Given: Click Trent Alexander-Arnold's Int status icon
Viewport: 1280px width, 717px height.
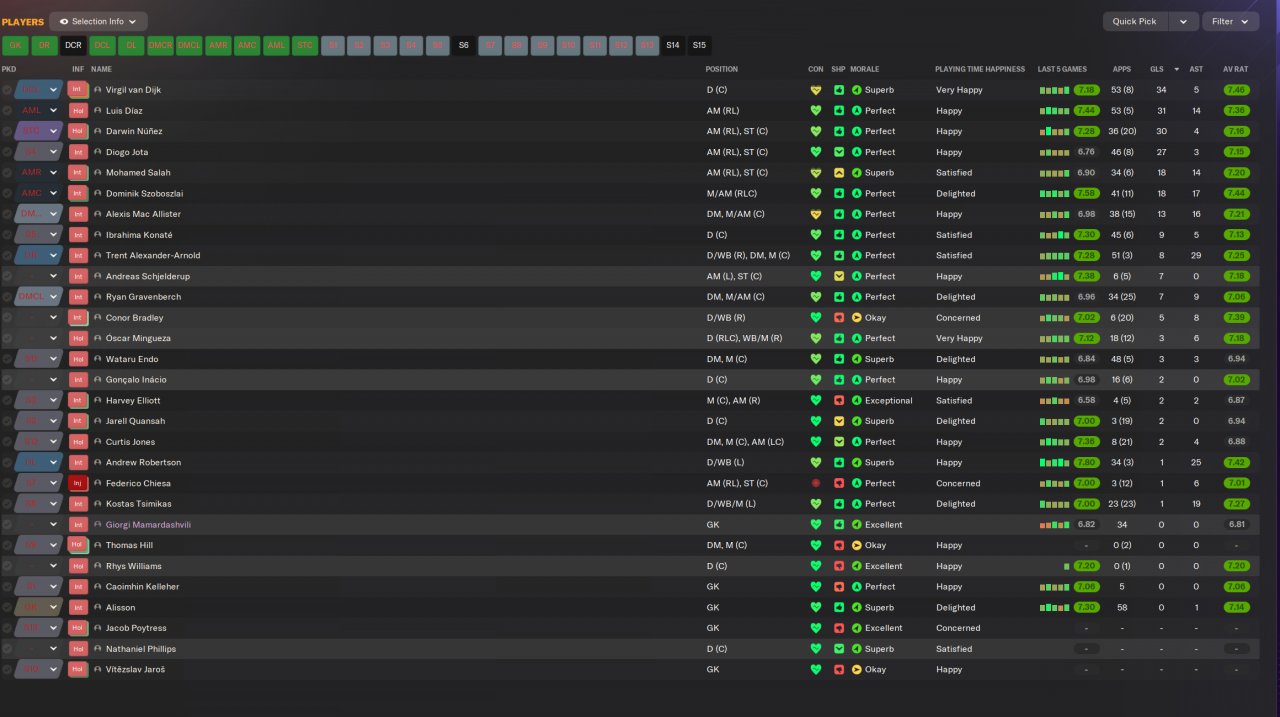Looking at the screenshot, I should (78, 256).
